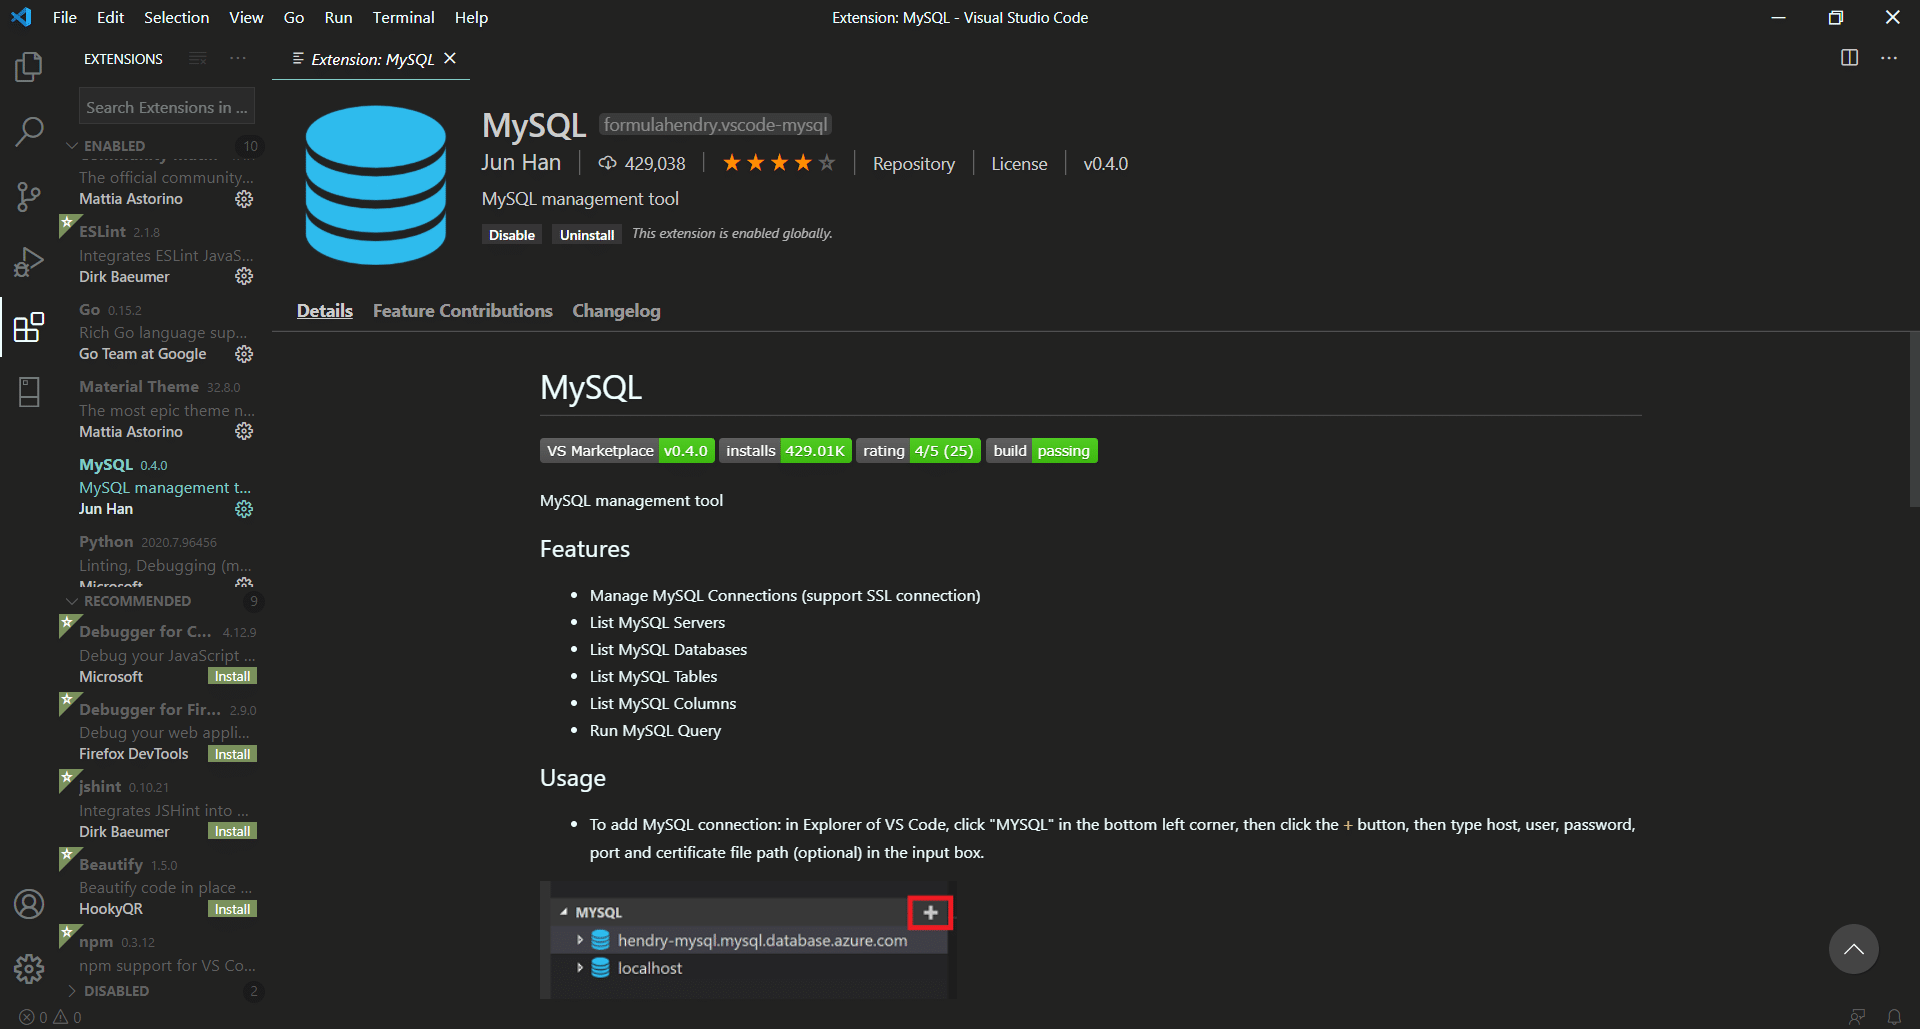Open the Manage gear in activity bar
This screenshot has width=1920, height=1029.
(x=29, y=968)
